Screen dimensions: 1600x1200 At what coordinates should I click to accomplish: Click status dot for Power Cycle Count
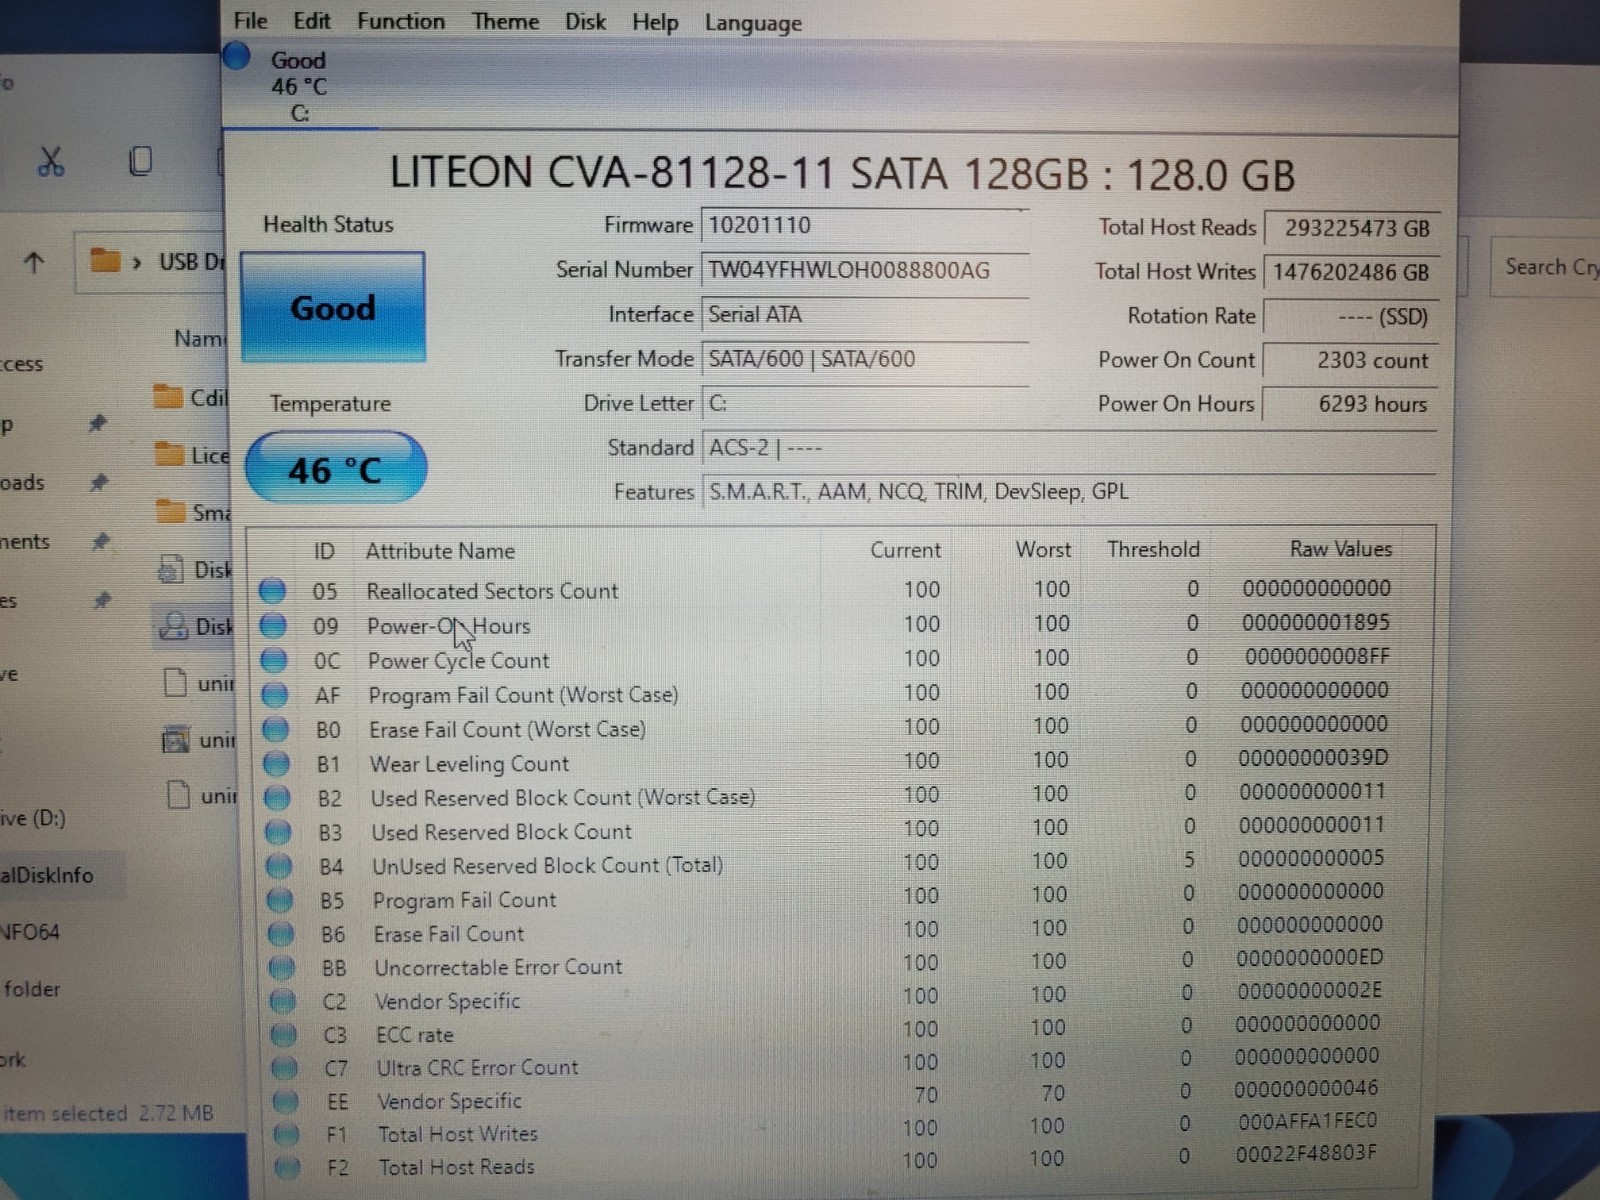click(x=274, y=660)
